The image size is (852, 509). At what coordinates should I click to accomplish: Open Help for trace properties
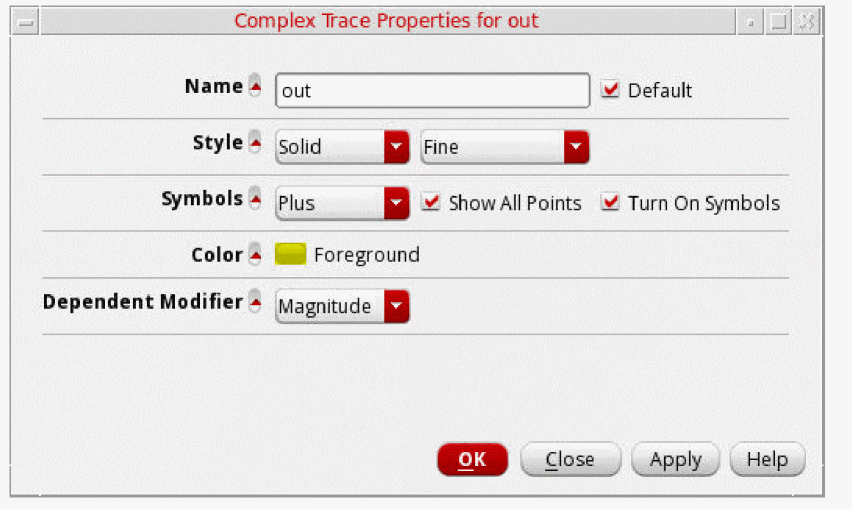click(x=767, y=459)
